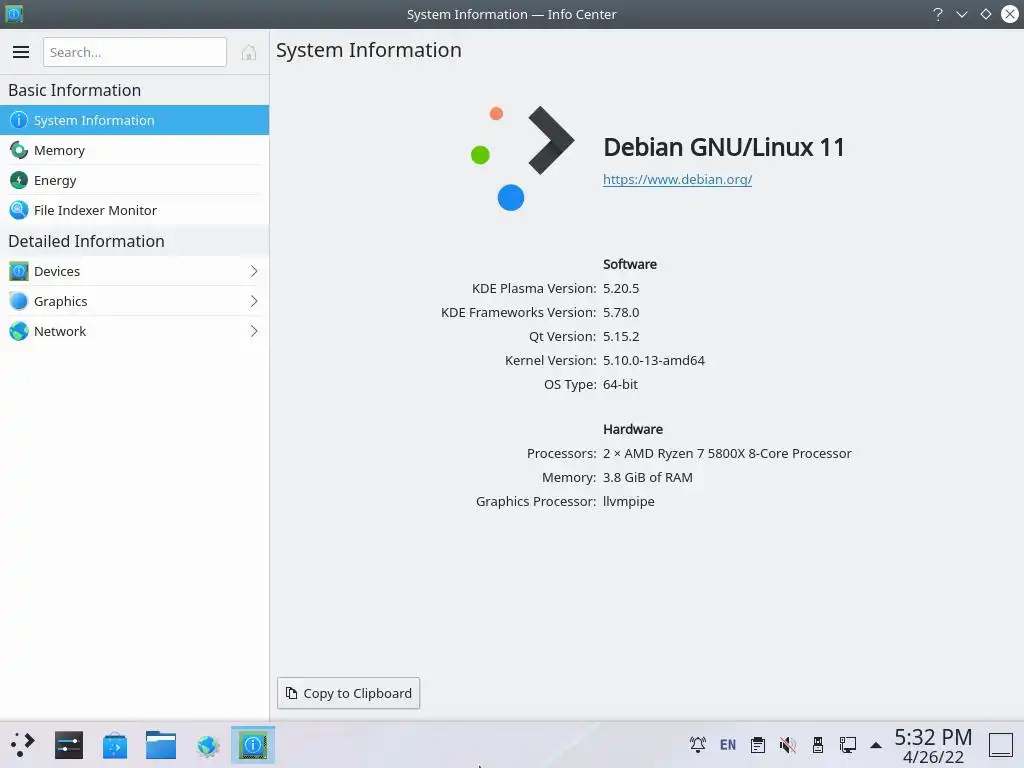Click the Basic Information header
Image resolution: width=1024 pixels, height=768 pixels.
coord(74,90)
